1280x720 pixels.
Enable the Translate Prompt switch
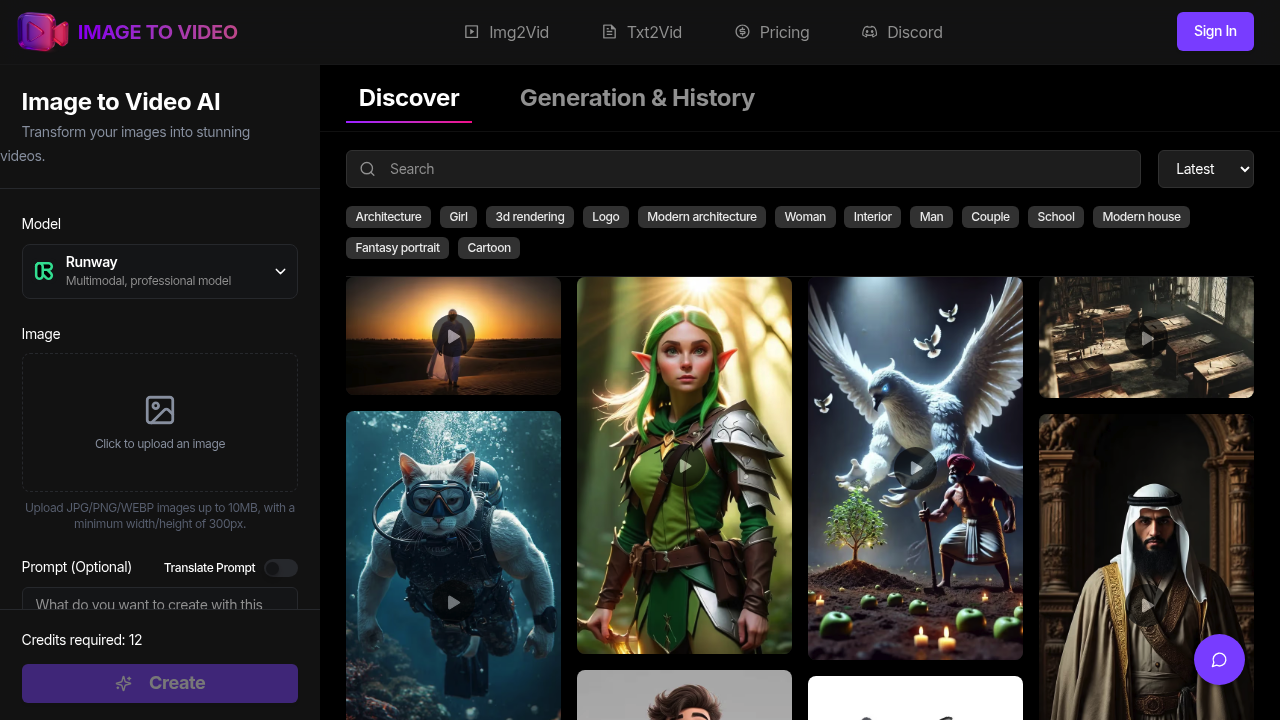click(281, 568)
